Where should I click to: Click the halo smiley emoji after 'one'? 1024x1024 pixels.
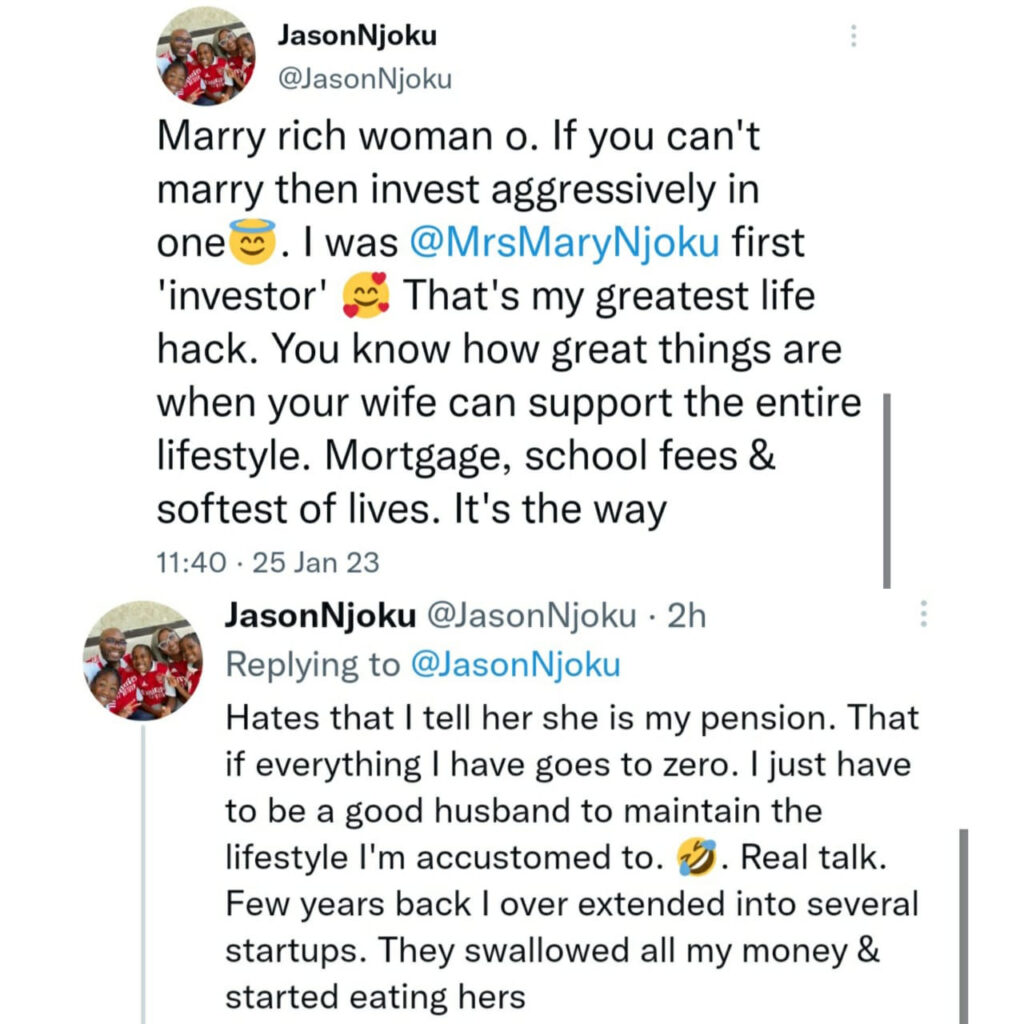[253, 241]
